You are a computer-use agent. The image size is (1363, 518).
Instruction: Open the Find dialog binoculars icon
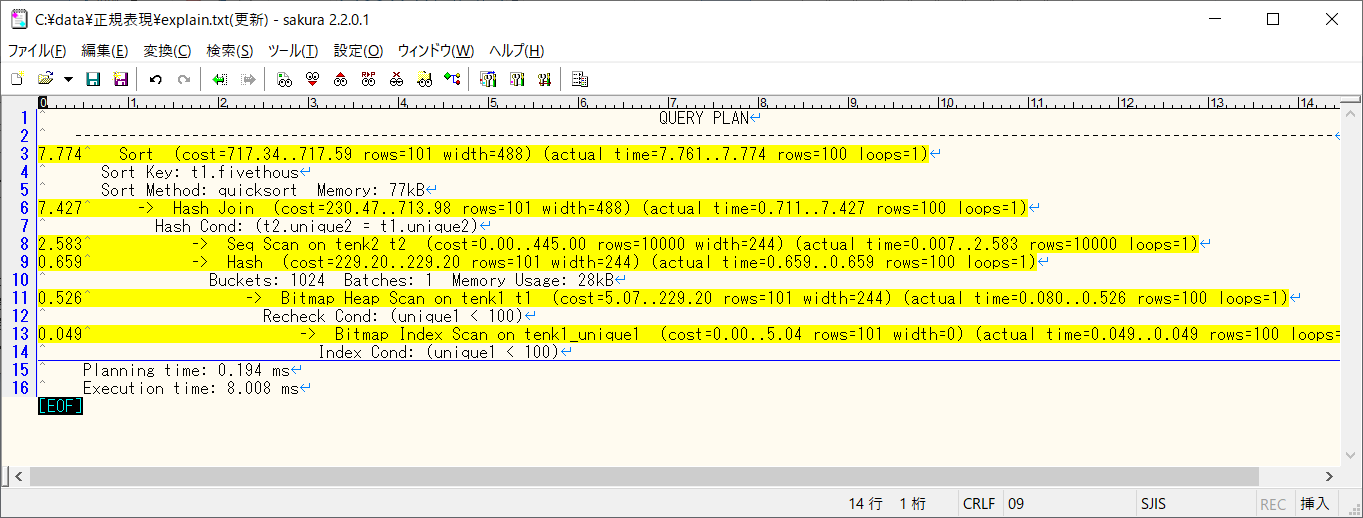(x=284, y=79)
